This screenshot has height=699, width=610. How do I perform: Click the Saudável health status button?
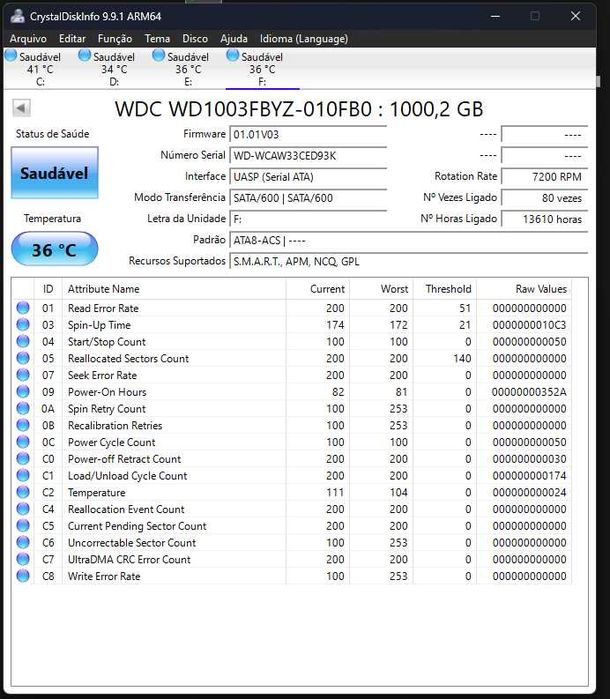tap(54, 173)
